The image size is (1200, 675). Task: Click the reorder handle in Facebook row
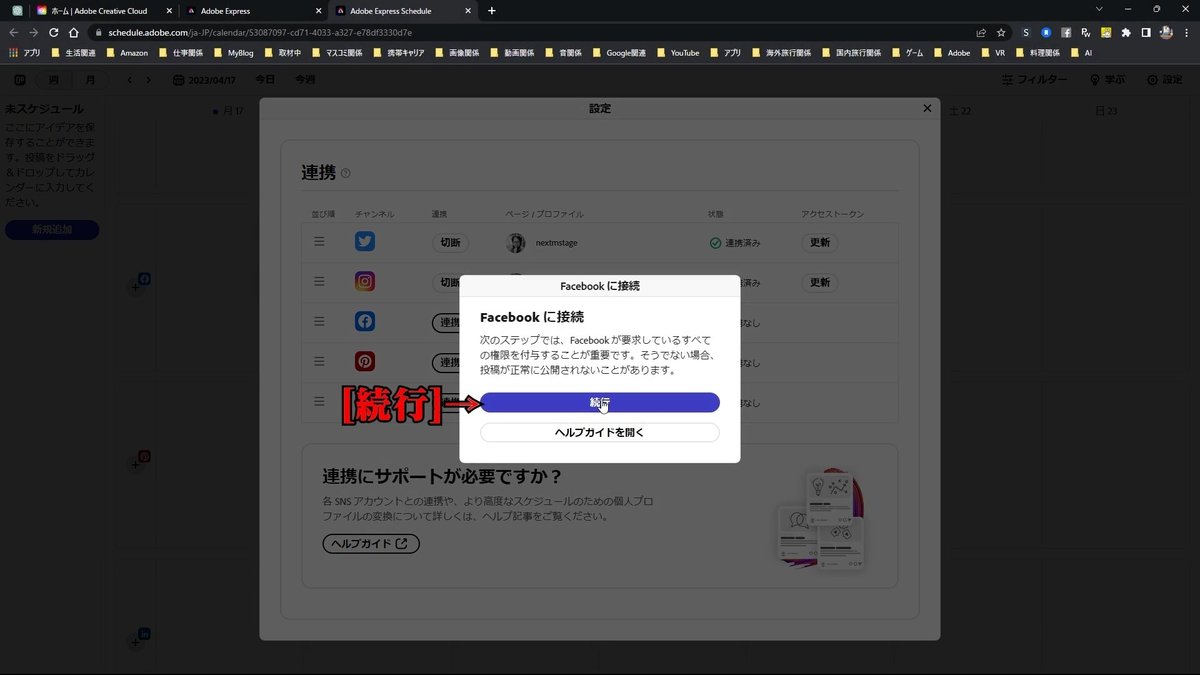pos(319,322)
